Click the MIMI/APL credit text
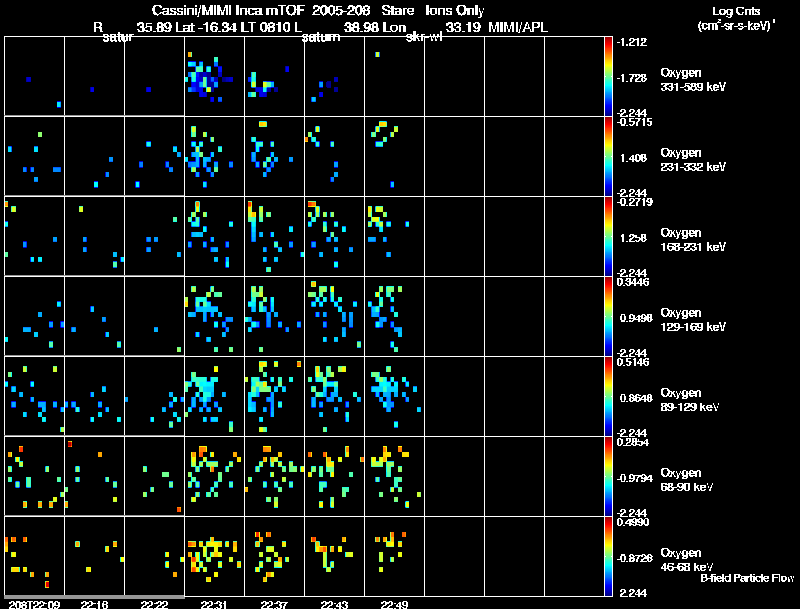 point(518,27)
